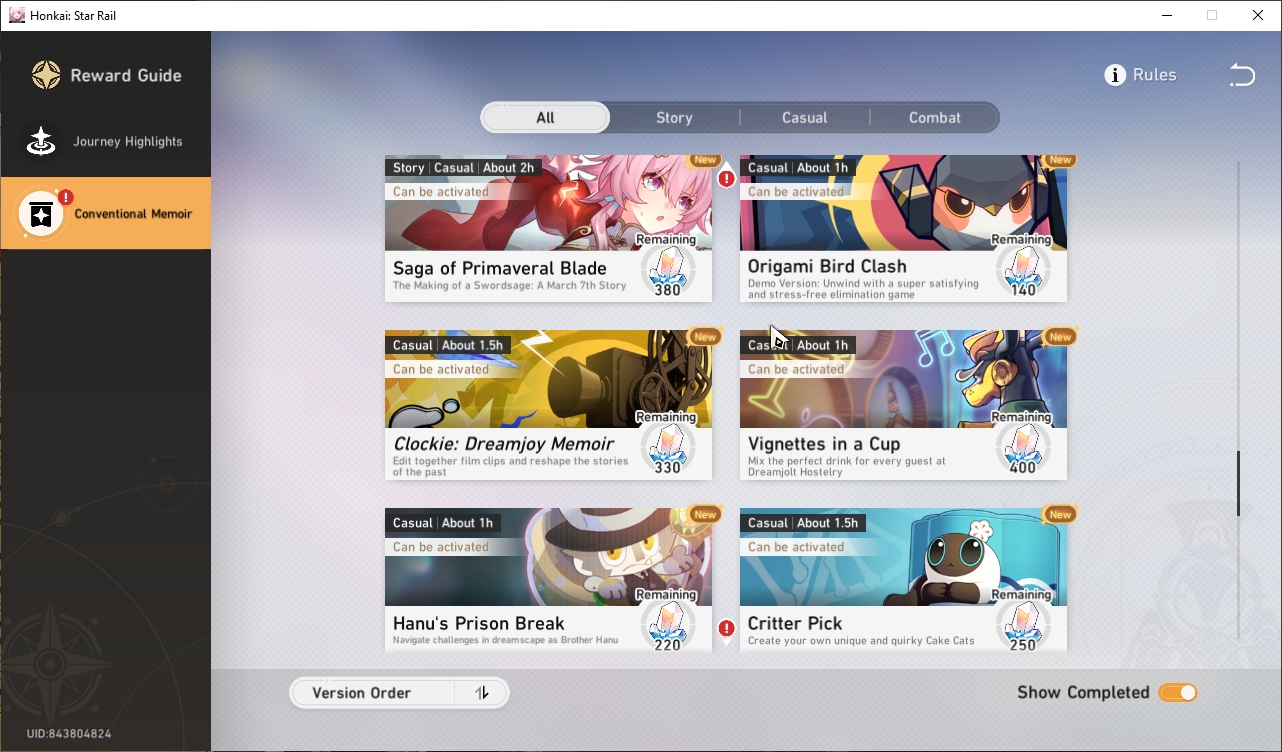Click Saga of Primaveral Blade jade reward icon
Image resolution: width=1282 pixels, height=752 pixels.
coord(667,266)
